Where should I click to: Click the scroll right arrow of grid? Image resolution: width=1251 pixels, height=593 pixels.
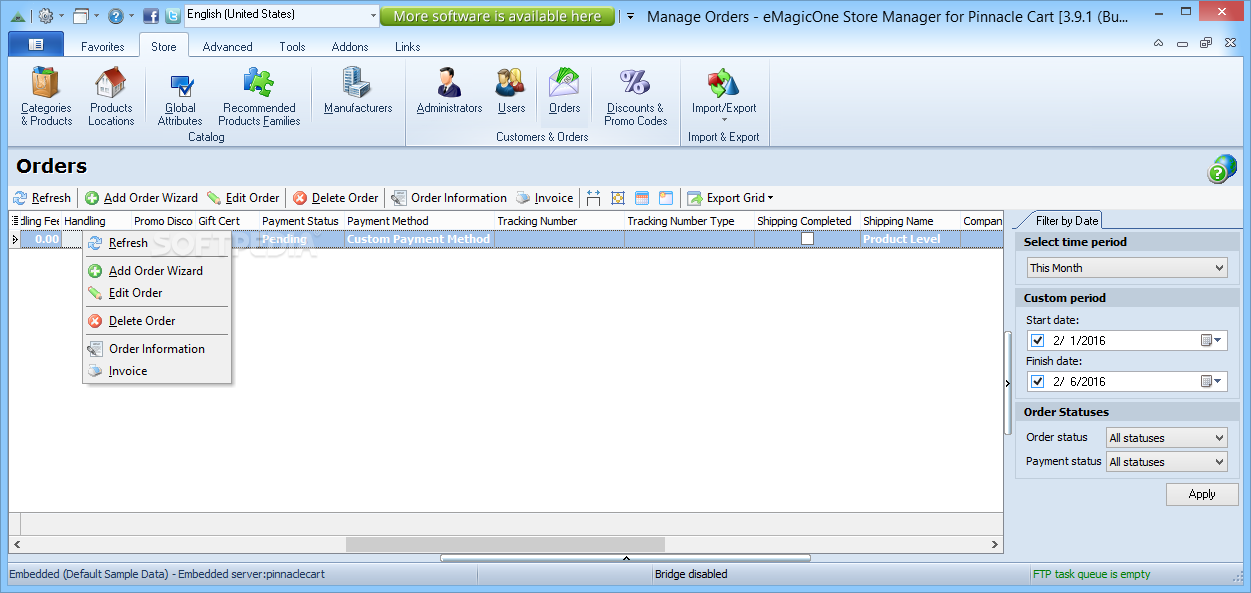pos(995,545)
